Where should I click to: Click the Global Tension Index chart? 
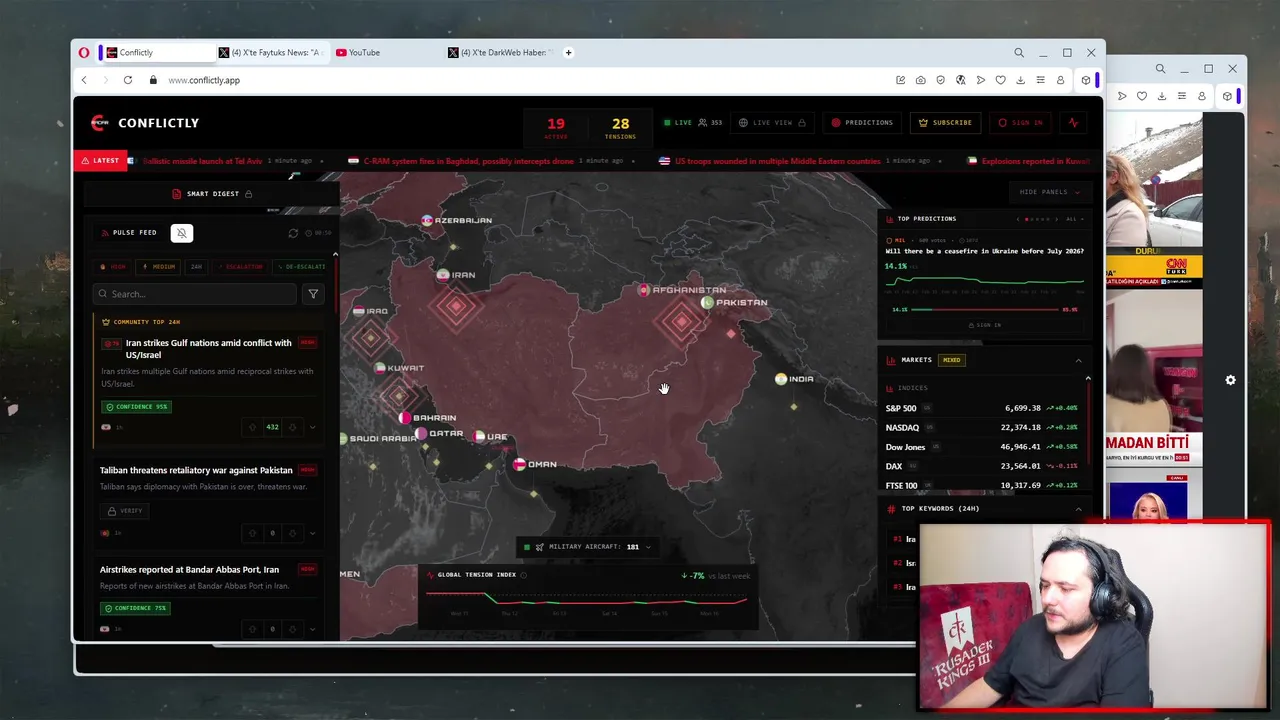[x=587, y=597]
